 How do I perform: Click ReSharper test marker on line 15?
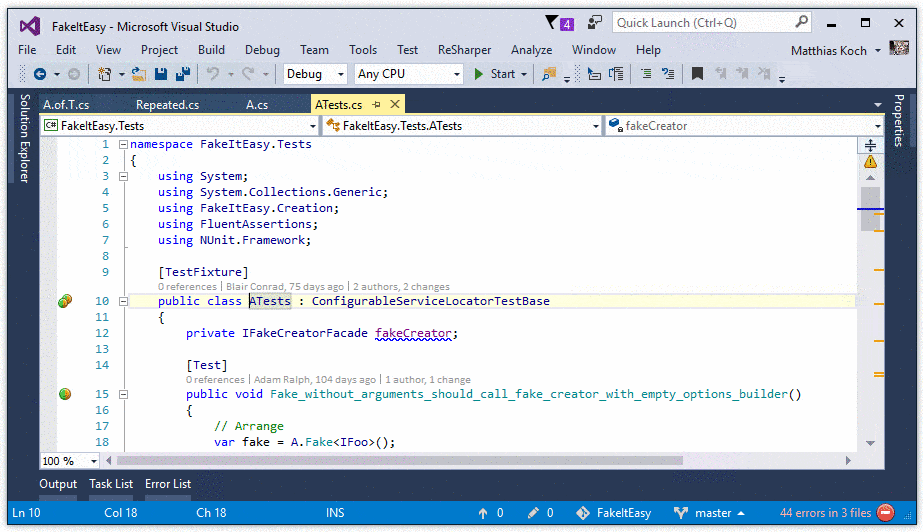coord(65,394)
